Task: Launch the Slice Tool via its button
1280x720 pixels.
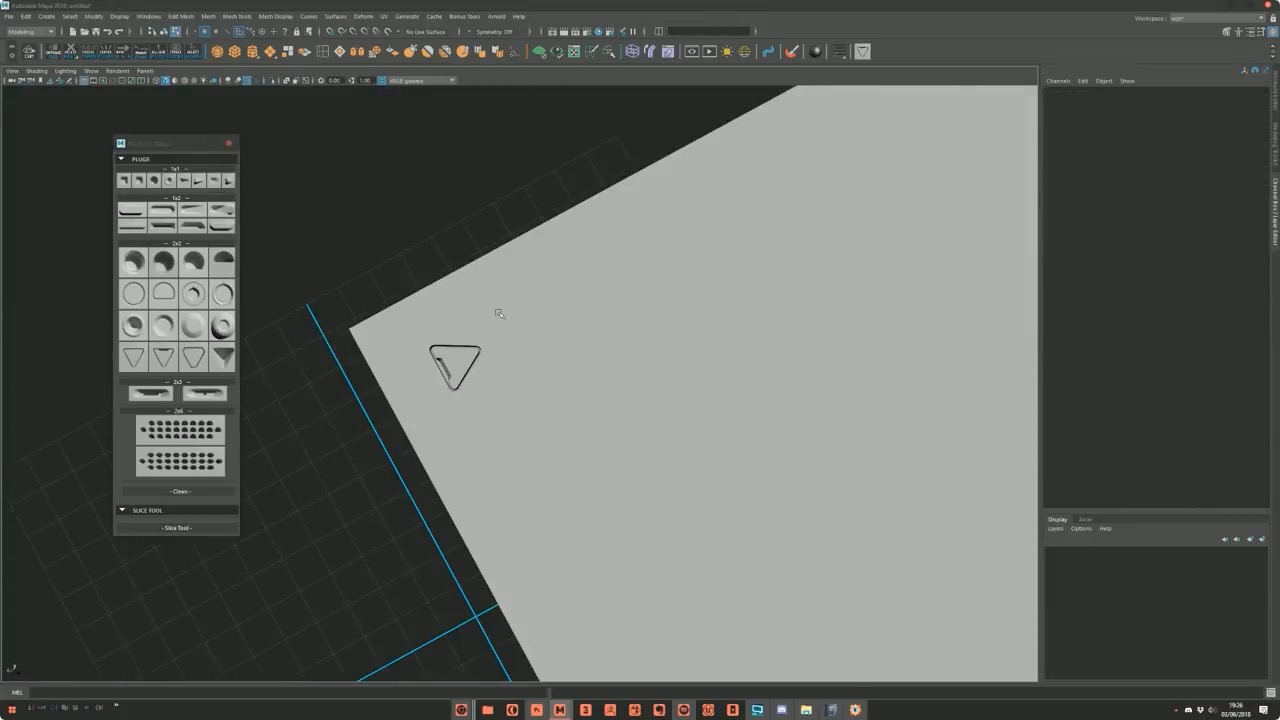Action: click(176, 527)
